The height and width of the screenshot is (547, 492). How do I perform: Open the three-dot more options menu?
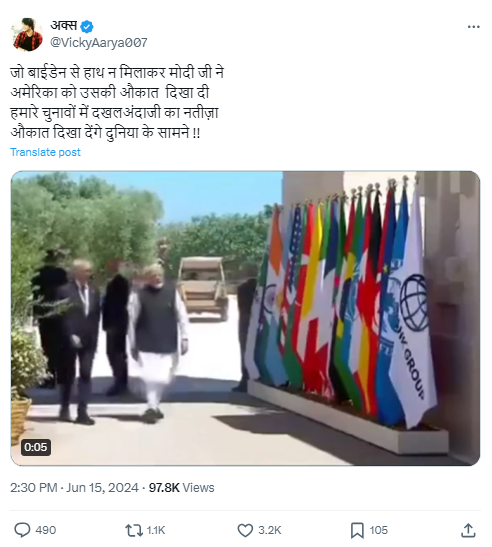(x=474, y=27)
